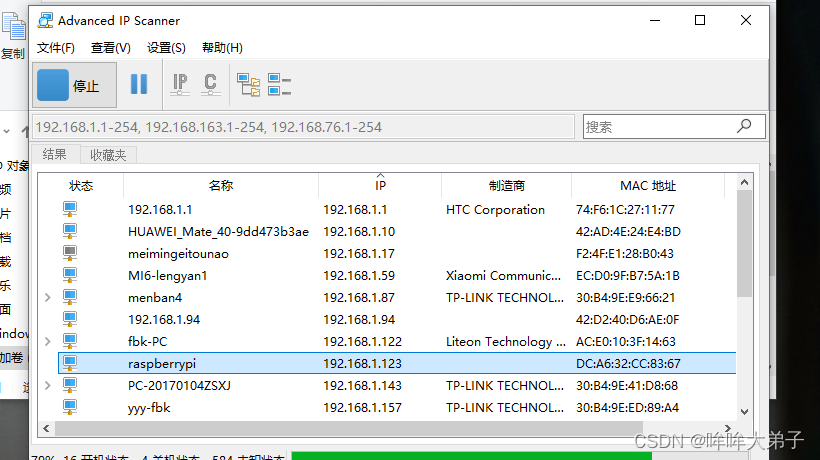This screenshot has width=820, height=460.
Task: Click the status icon of the 192.168.1.1 row
Action: click(70, 209)
